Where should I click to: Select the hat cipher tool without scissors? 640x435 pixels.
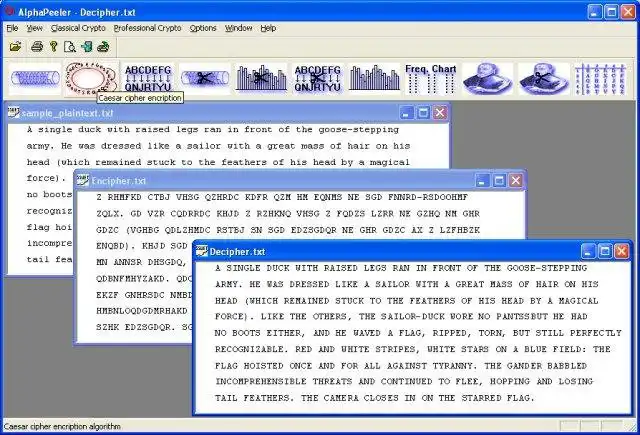coord(487,78)
